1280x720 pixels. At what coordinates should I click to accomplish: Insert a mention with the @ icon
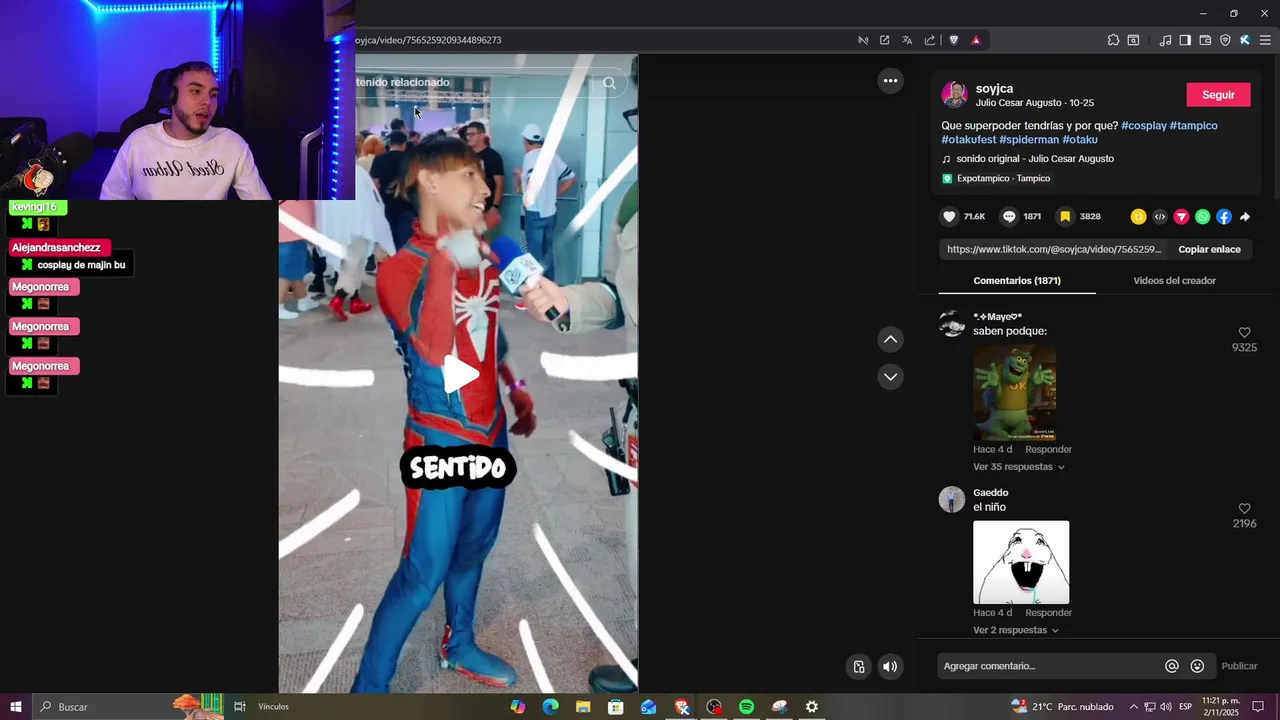(x=1172, y=666)
